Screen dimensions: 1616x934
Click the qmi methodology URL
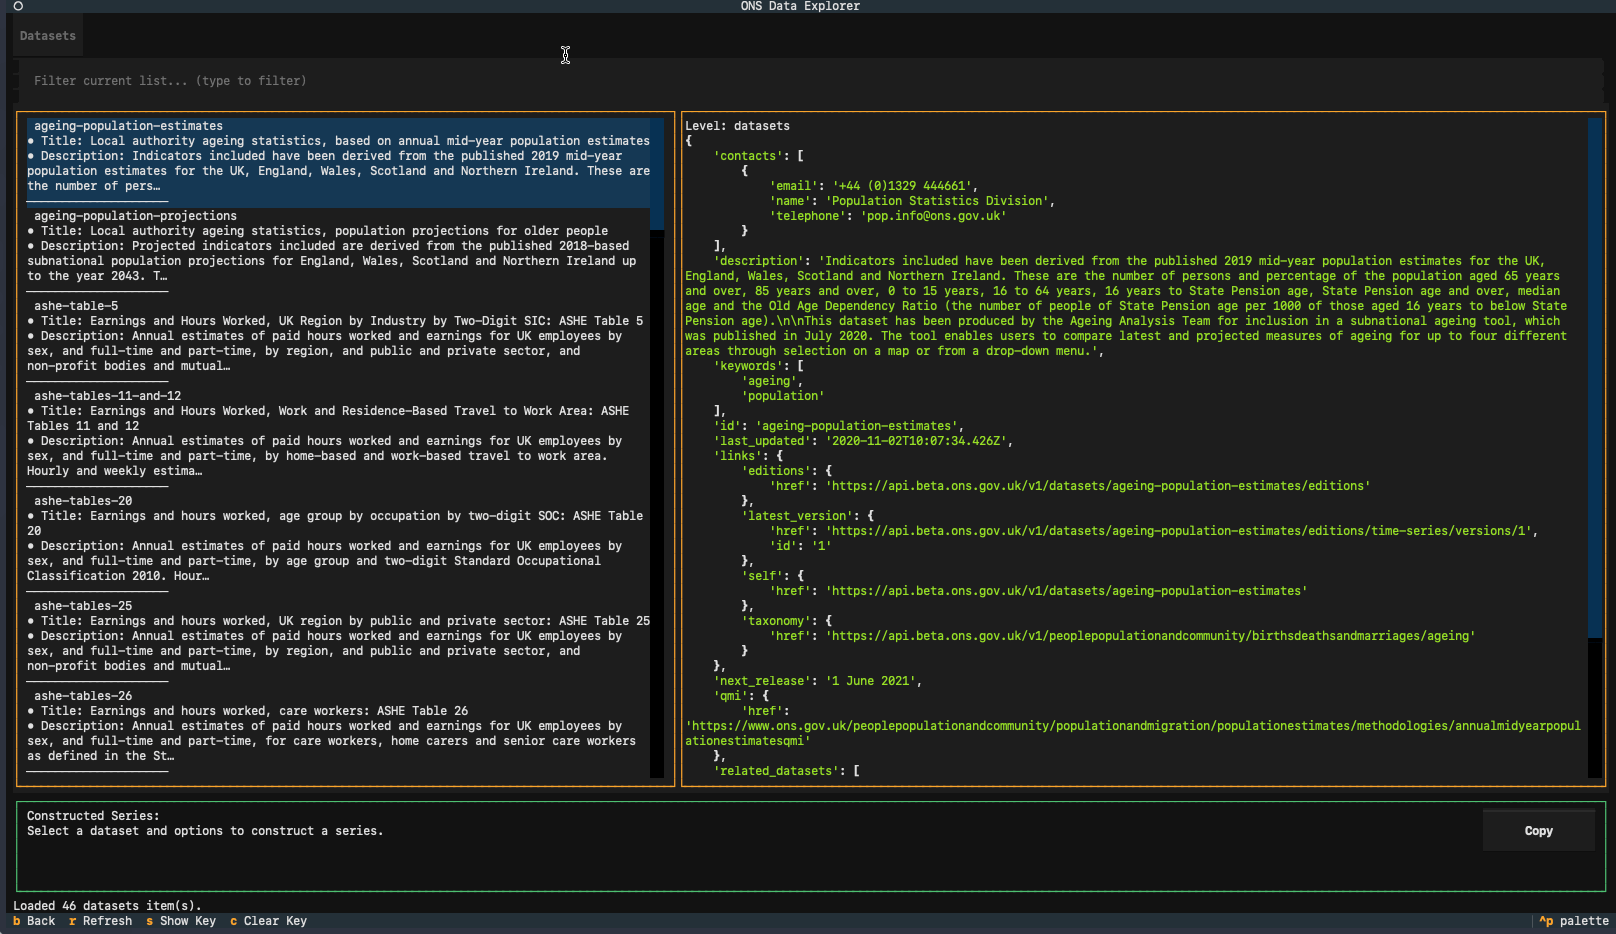coord(1133,733)
